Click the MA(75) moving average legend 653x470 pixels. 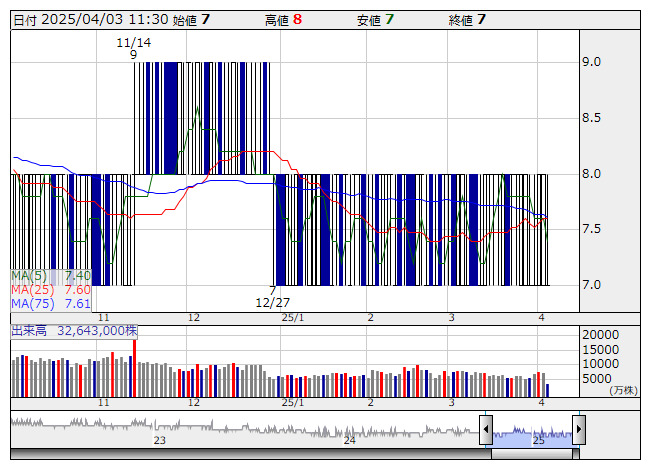coord(51,304)
